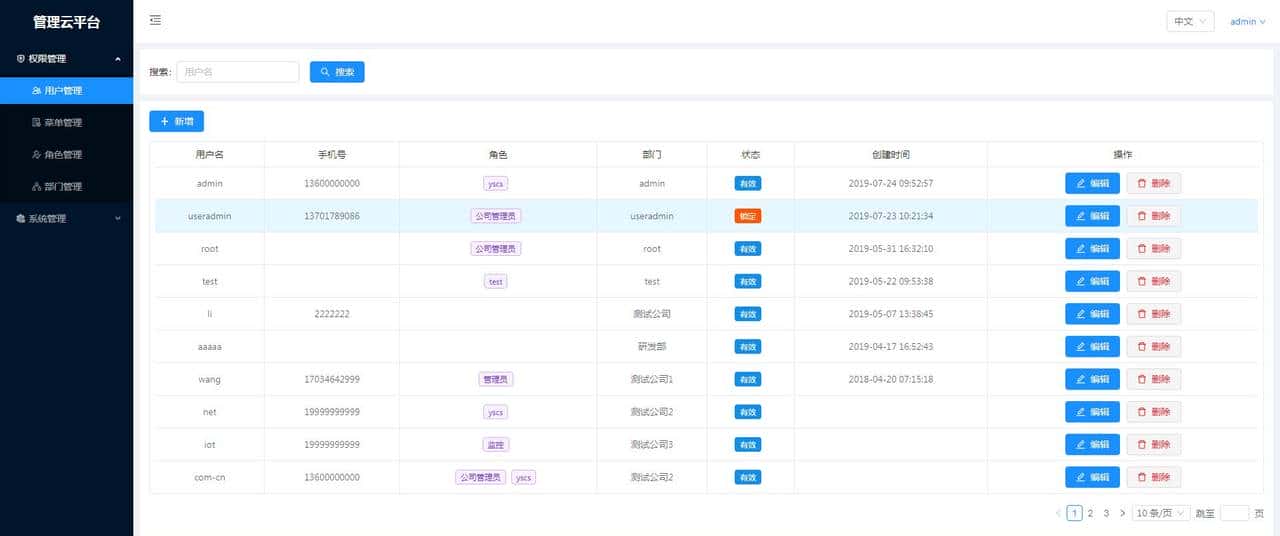Click the 监控 role tag for iot
Screen dimensions: 1280x536
click(496, 444)
